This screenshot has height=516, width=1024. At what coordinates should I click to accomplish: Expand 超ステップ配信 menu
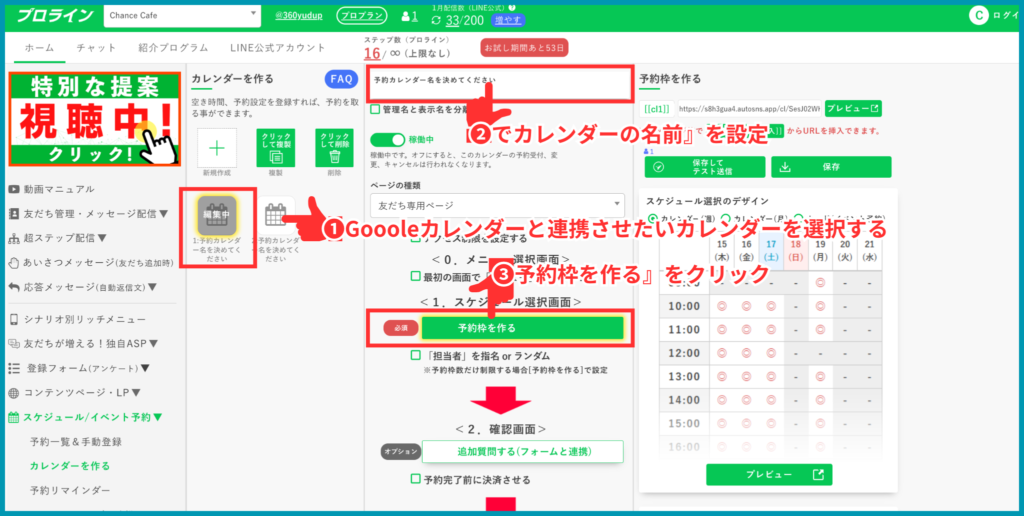pos(57,238)
